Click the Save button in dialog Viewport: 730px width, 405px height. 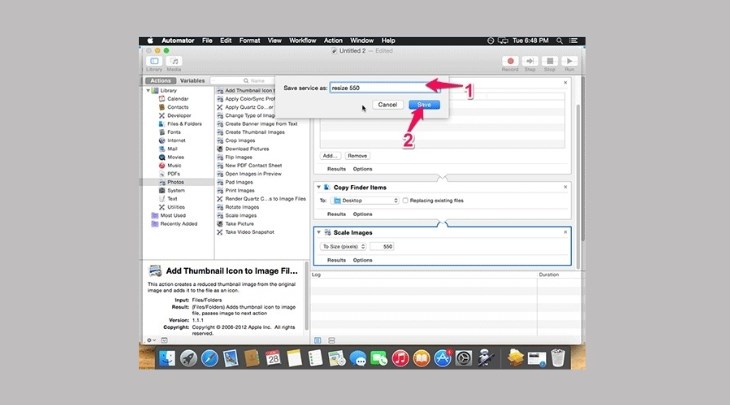click(x=424, y=105)
